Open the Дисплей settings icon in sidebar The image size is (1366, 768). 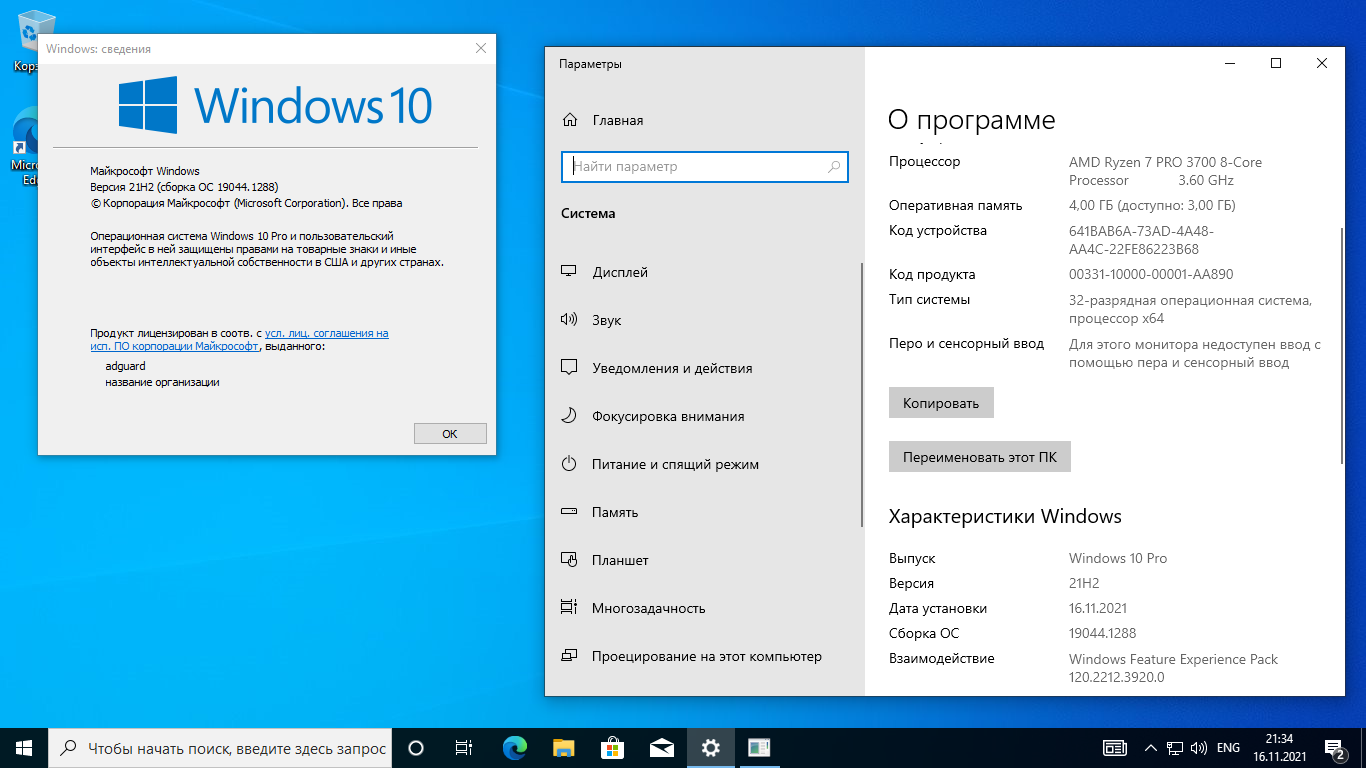(569, 272)
